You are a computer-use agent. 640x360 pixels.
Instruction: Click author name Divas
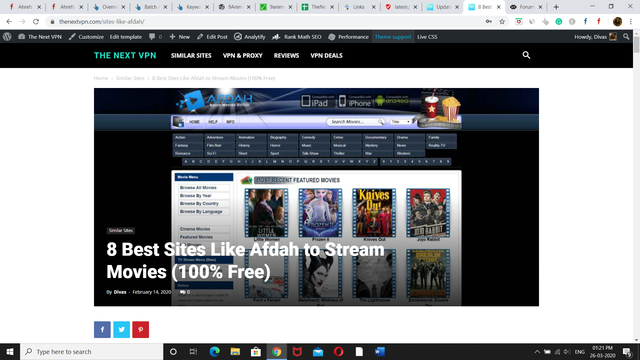[120, 292]
